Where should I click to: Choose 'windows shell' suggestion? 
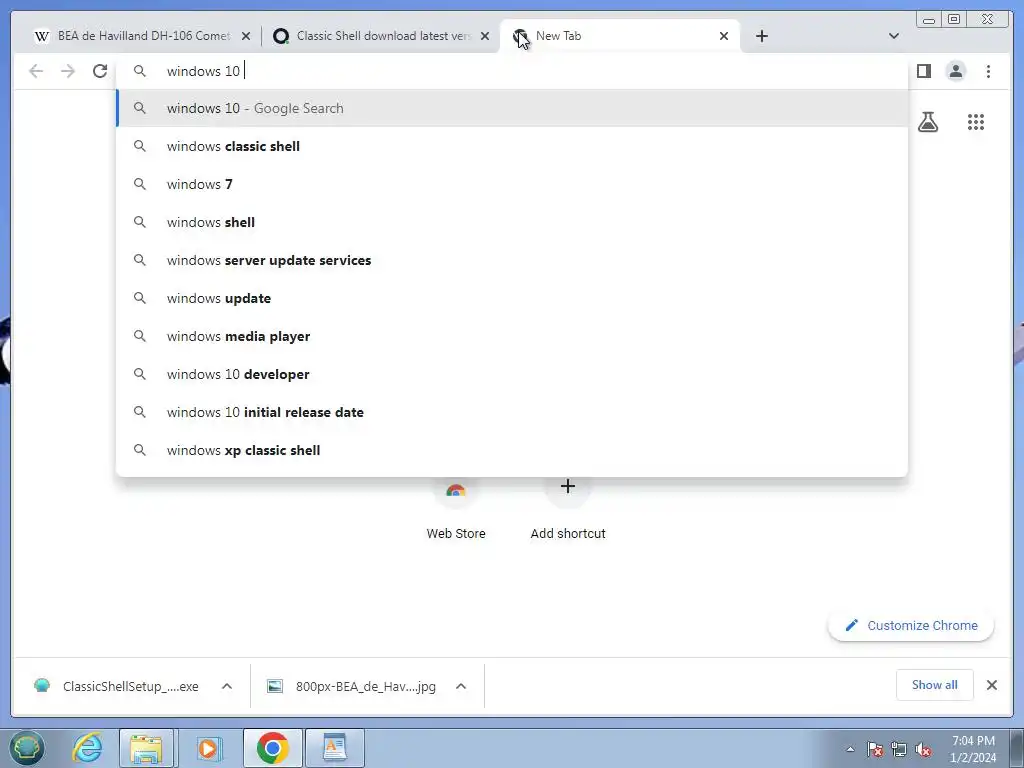coord(512,222)
